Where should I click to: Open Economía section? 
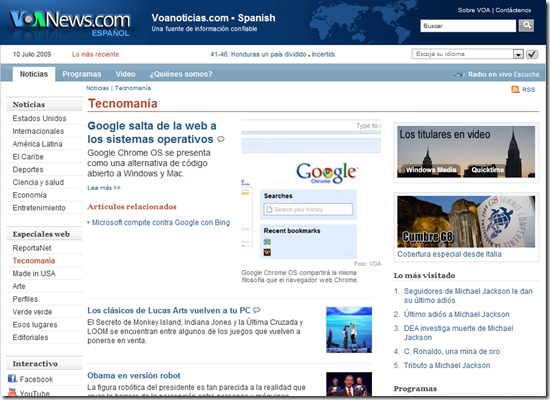click(x=29, y=195)
